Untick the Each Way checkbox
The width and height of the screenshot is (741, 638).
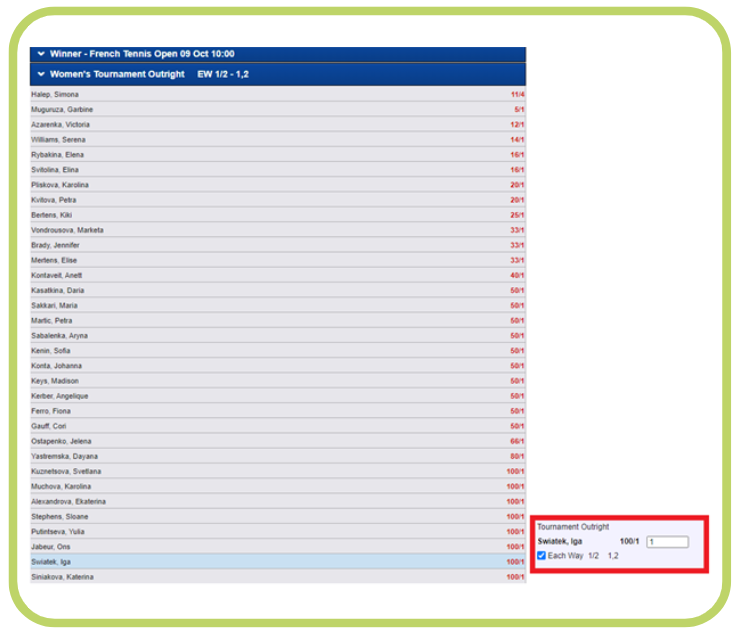[x=541, y=555]
